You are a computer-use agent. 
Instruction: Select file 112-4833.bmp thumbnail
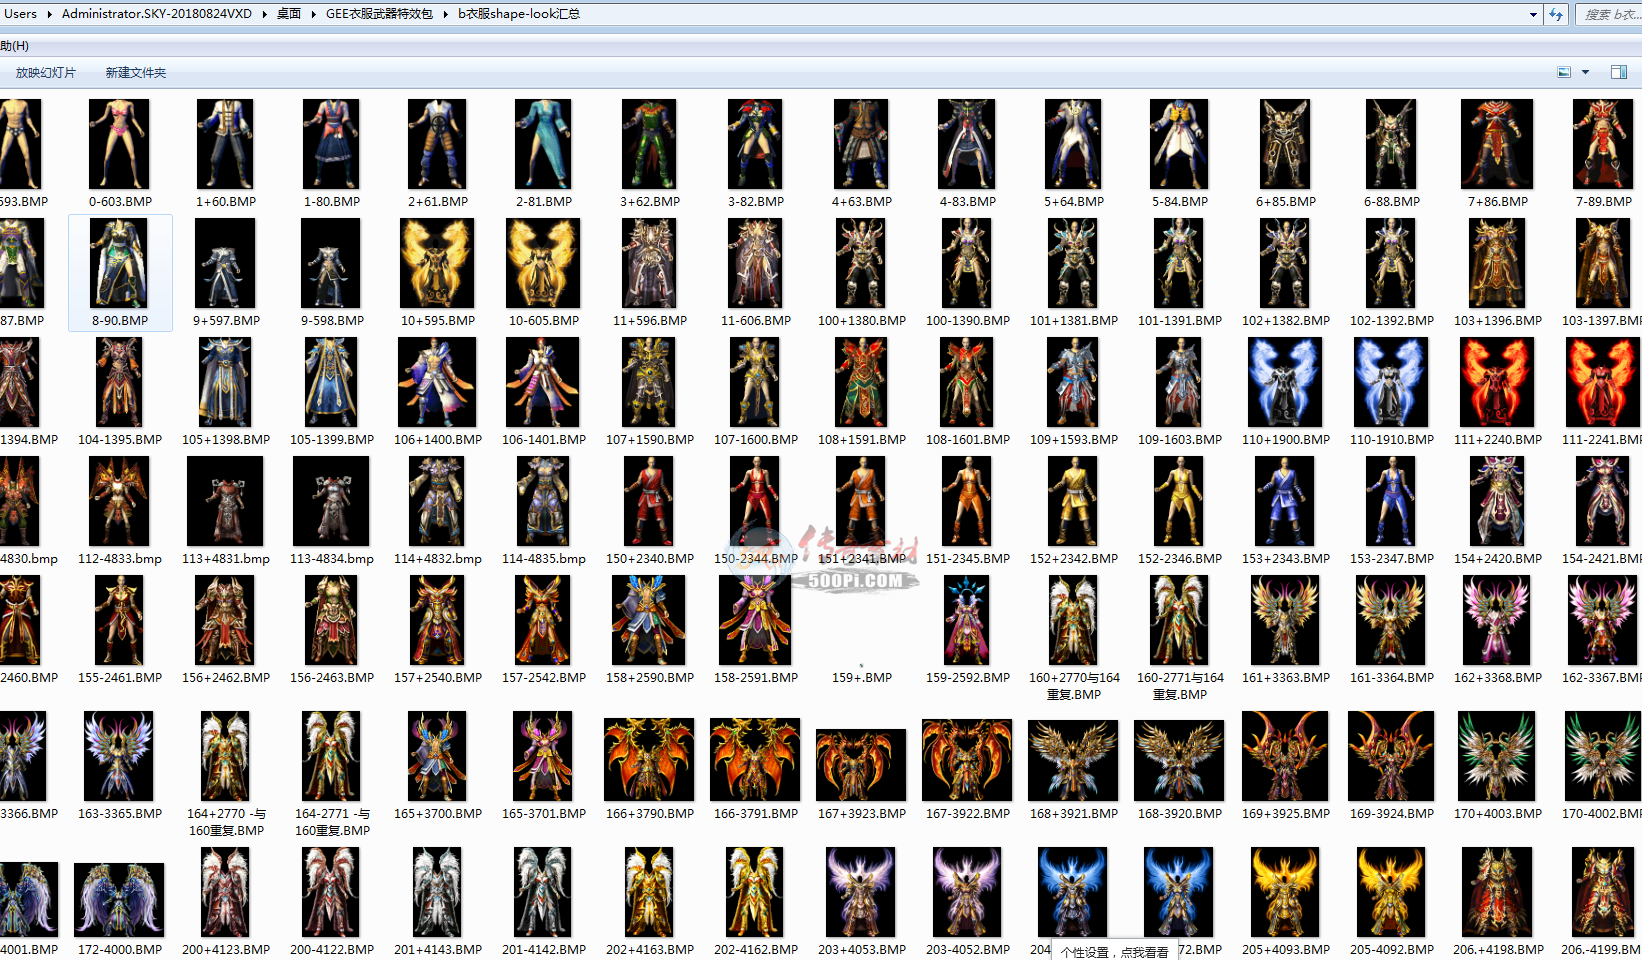point(119,501)
